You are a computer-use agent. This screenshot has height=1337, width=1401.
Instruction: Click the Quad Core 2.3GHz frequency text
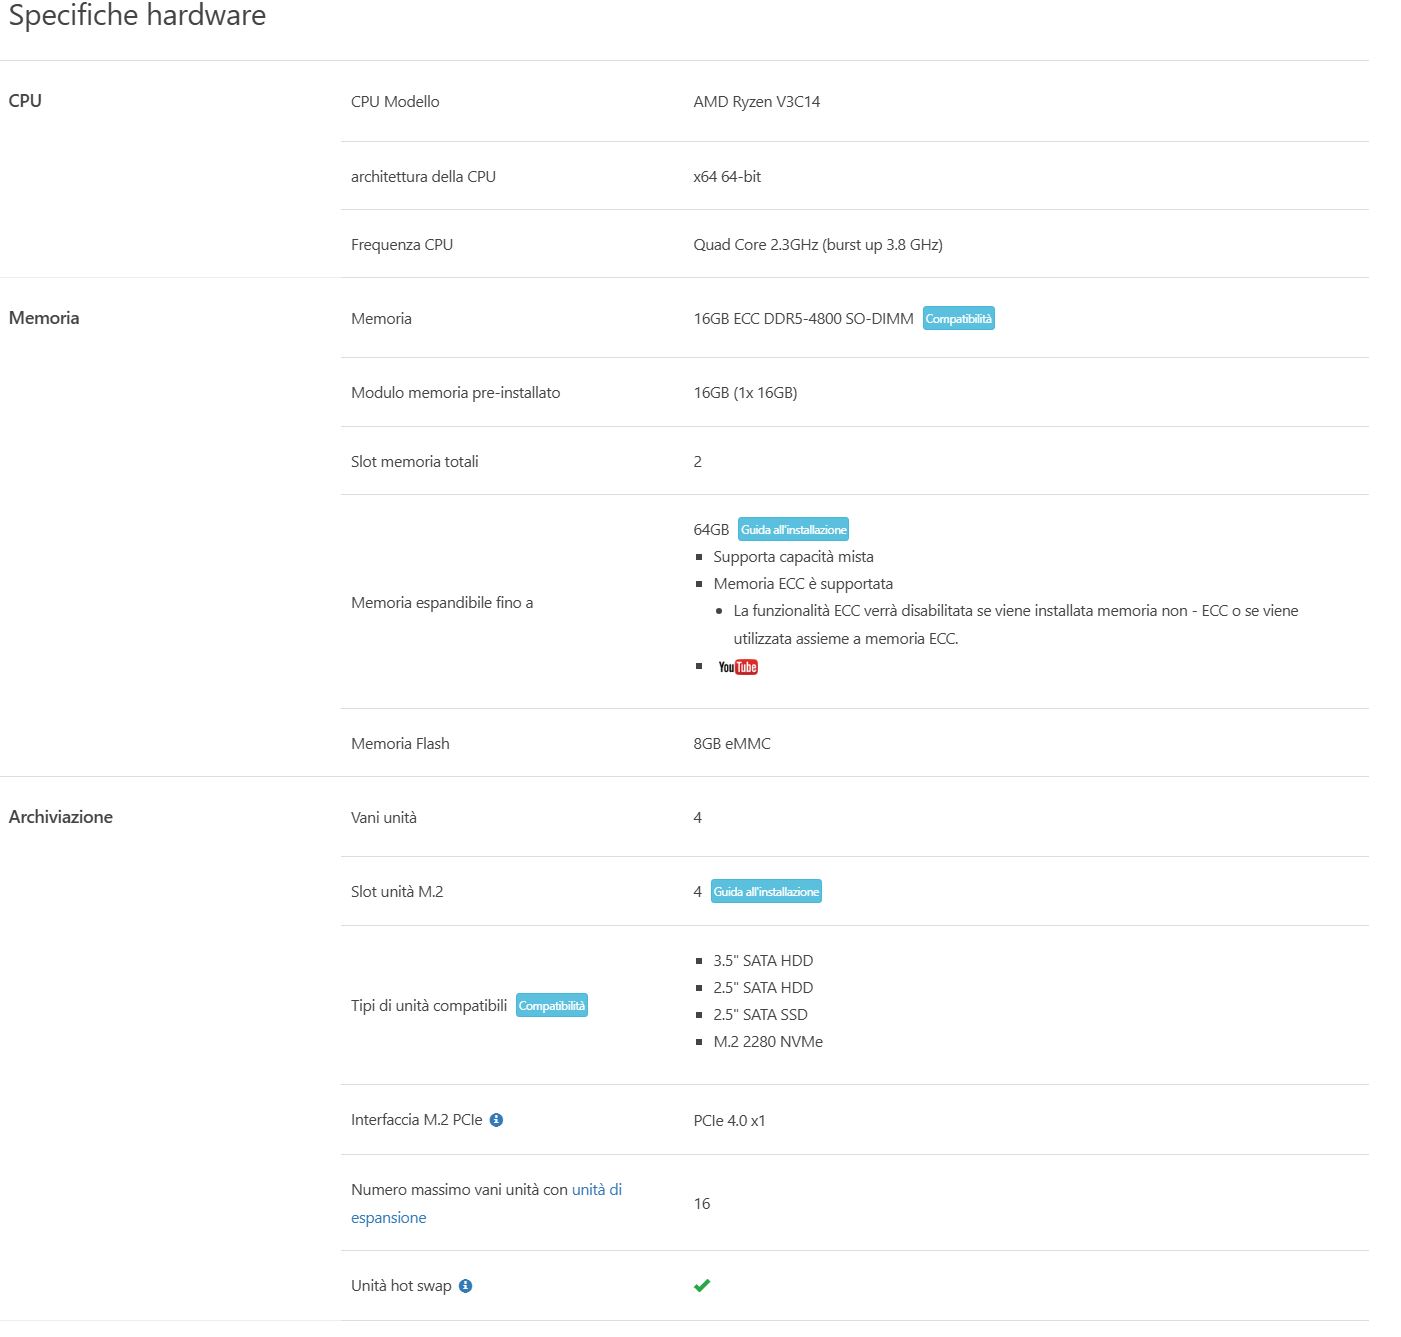point(817,245)
